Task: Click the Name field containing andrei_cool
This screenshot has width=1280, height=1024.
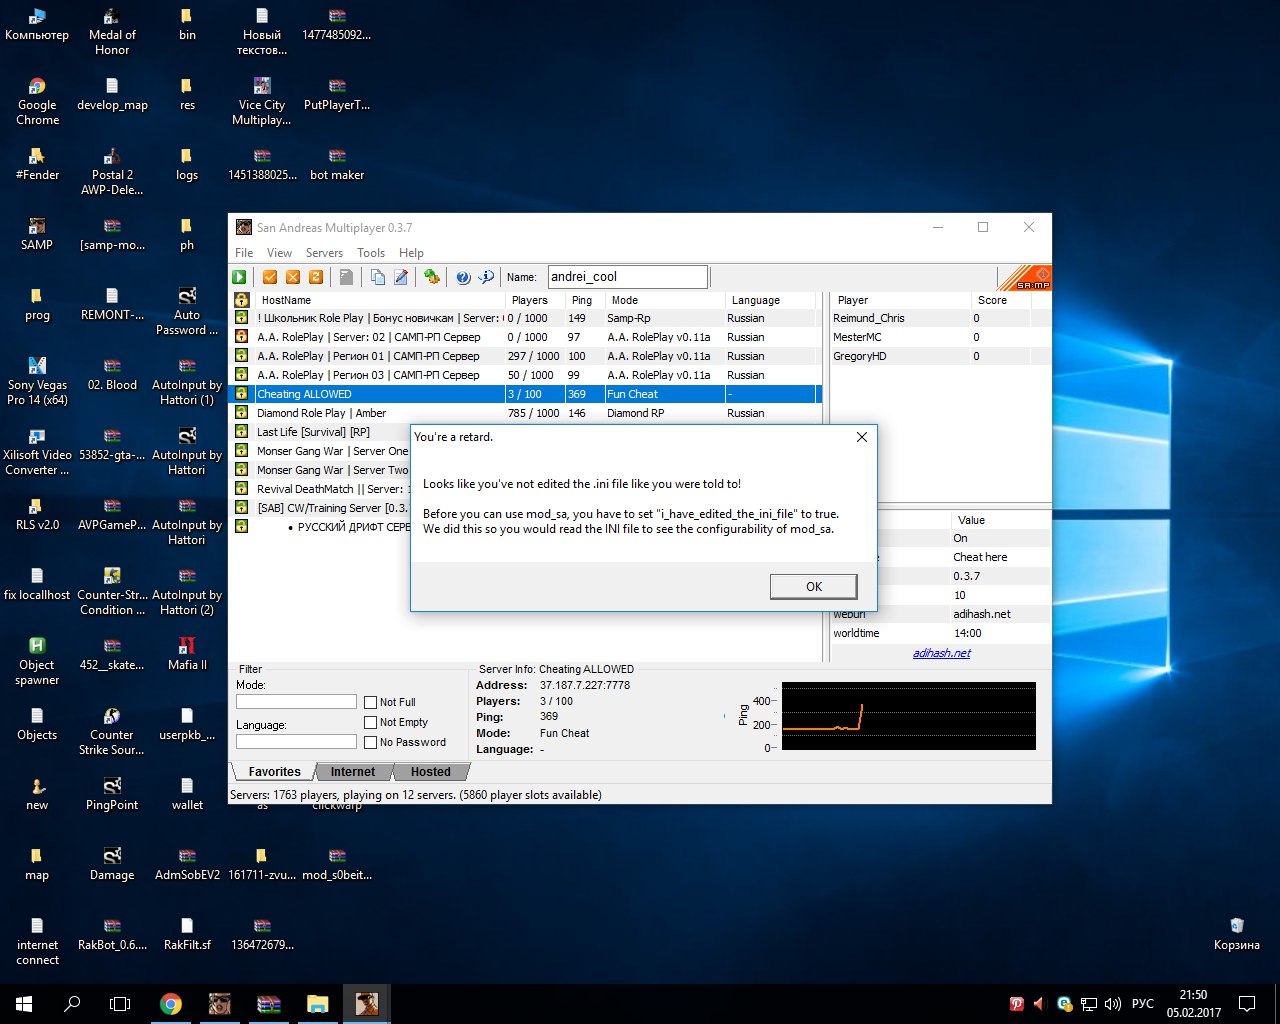Action: click(x=628, y=277)
